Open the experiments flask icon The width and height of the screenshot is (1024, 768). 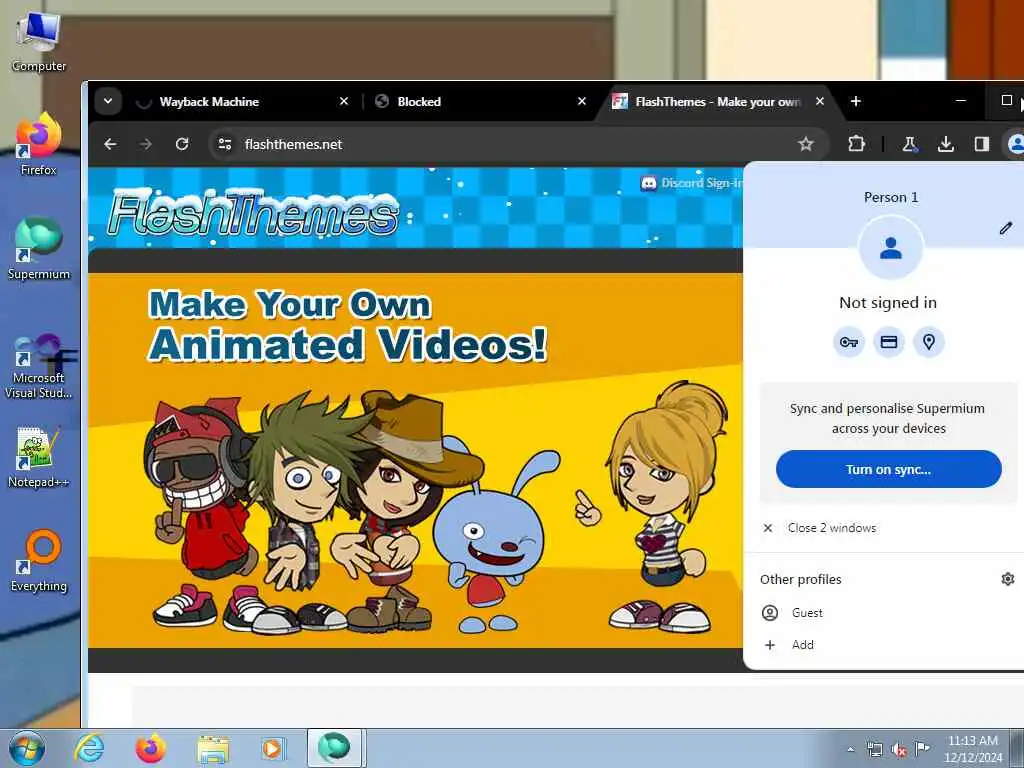(x=909, y=144)
